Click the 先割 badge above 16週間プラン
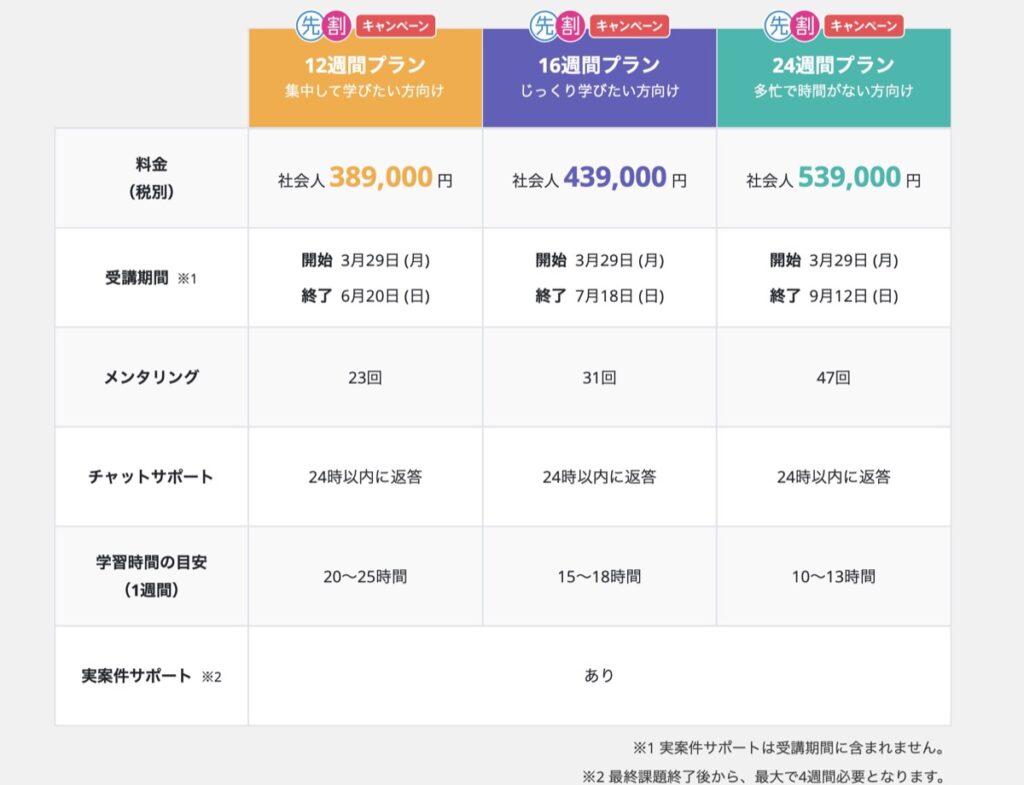The image size is (1024, 785). (x=557, y=26)
